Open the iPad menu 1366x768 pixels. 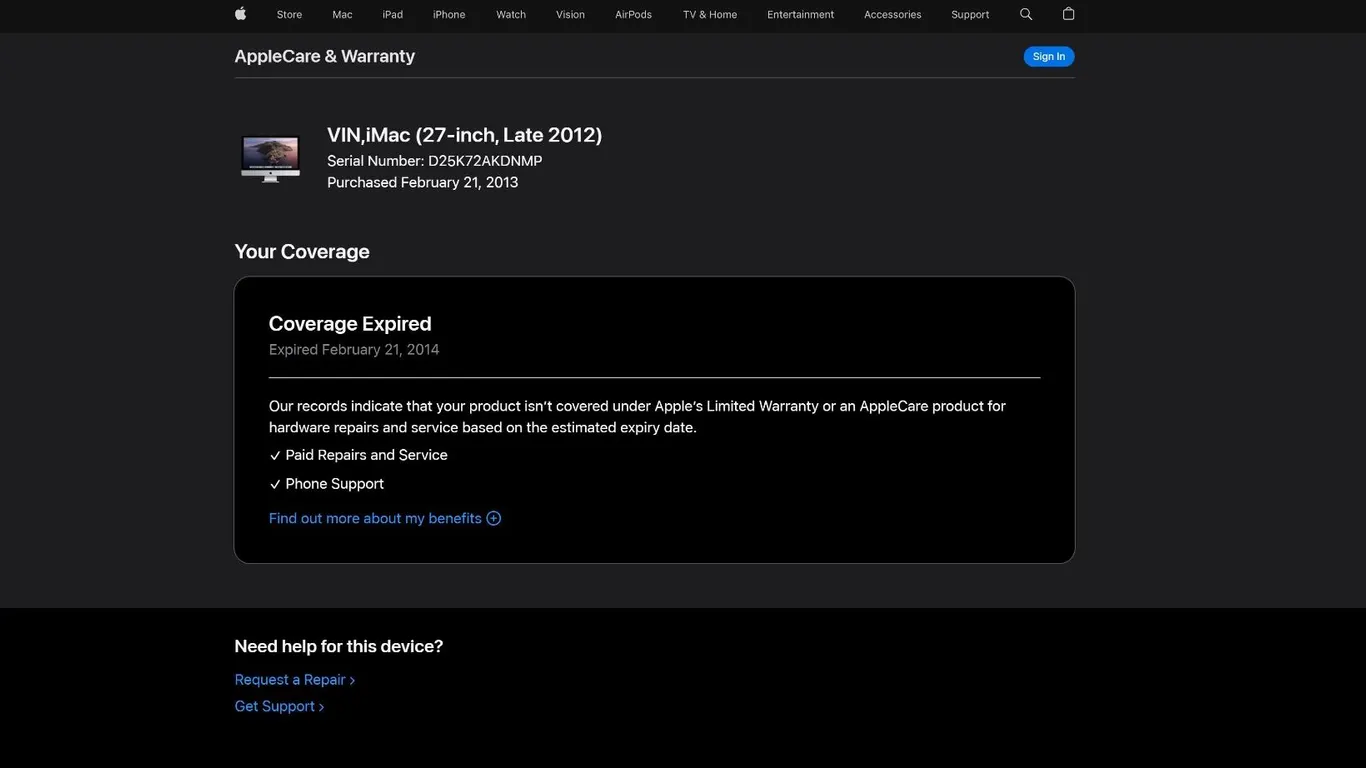(393, 15)
